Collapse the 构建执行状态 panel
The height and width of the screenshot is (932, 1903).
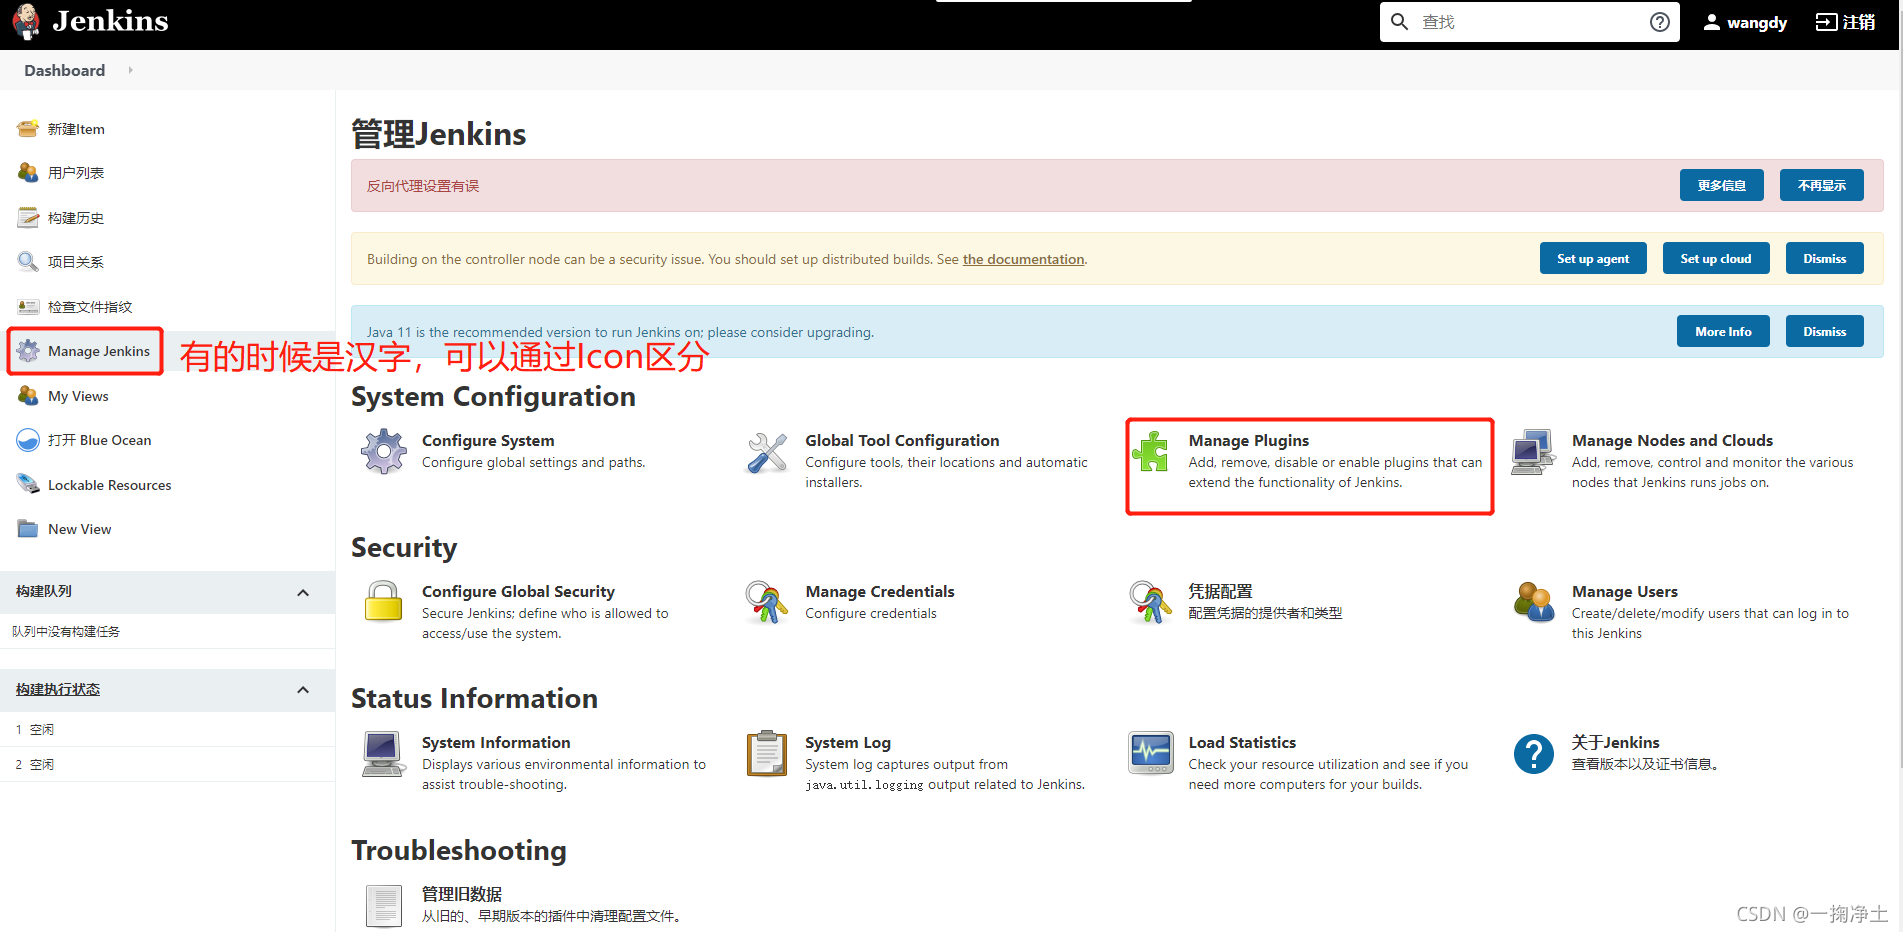(x=303, y=690)
